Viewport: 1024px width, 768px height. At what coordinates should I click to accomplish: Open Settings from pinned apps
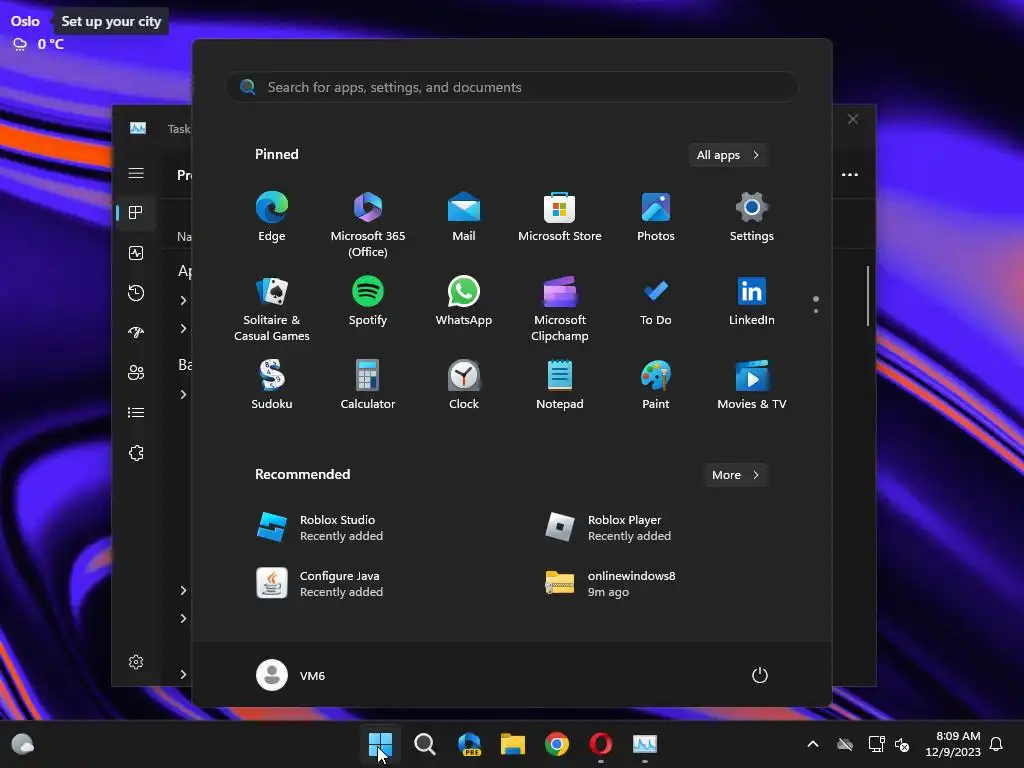[752, 216]
